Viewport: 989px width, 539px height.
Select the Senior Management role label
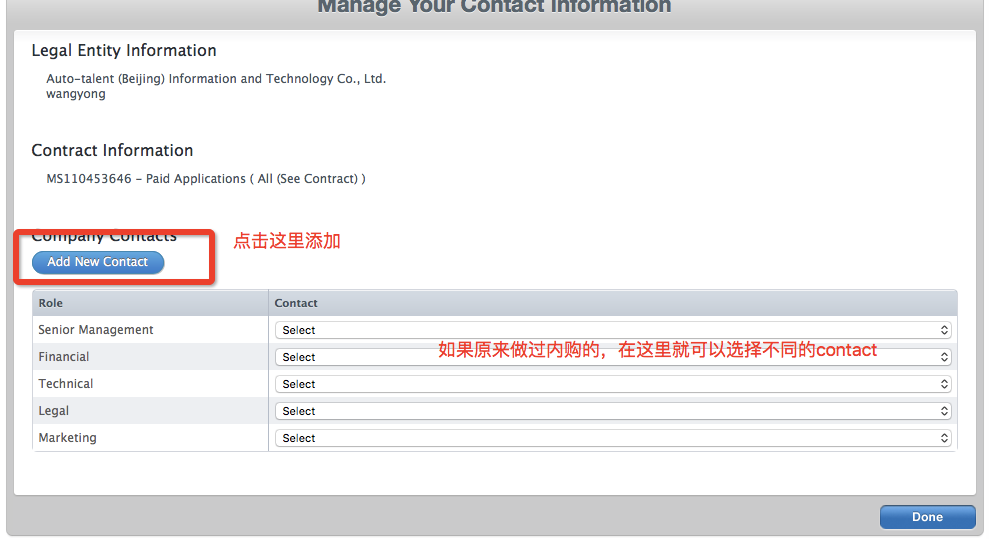[96, 330]
